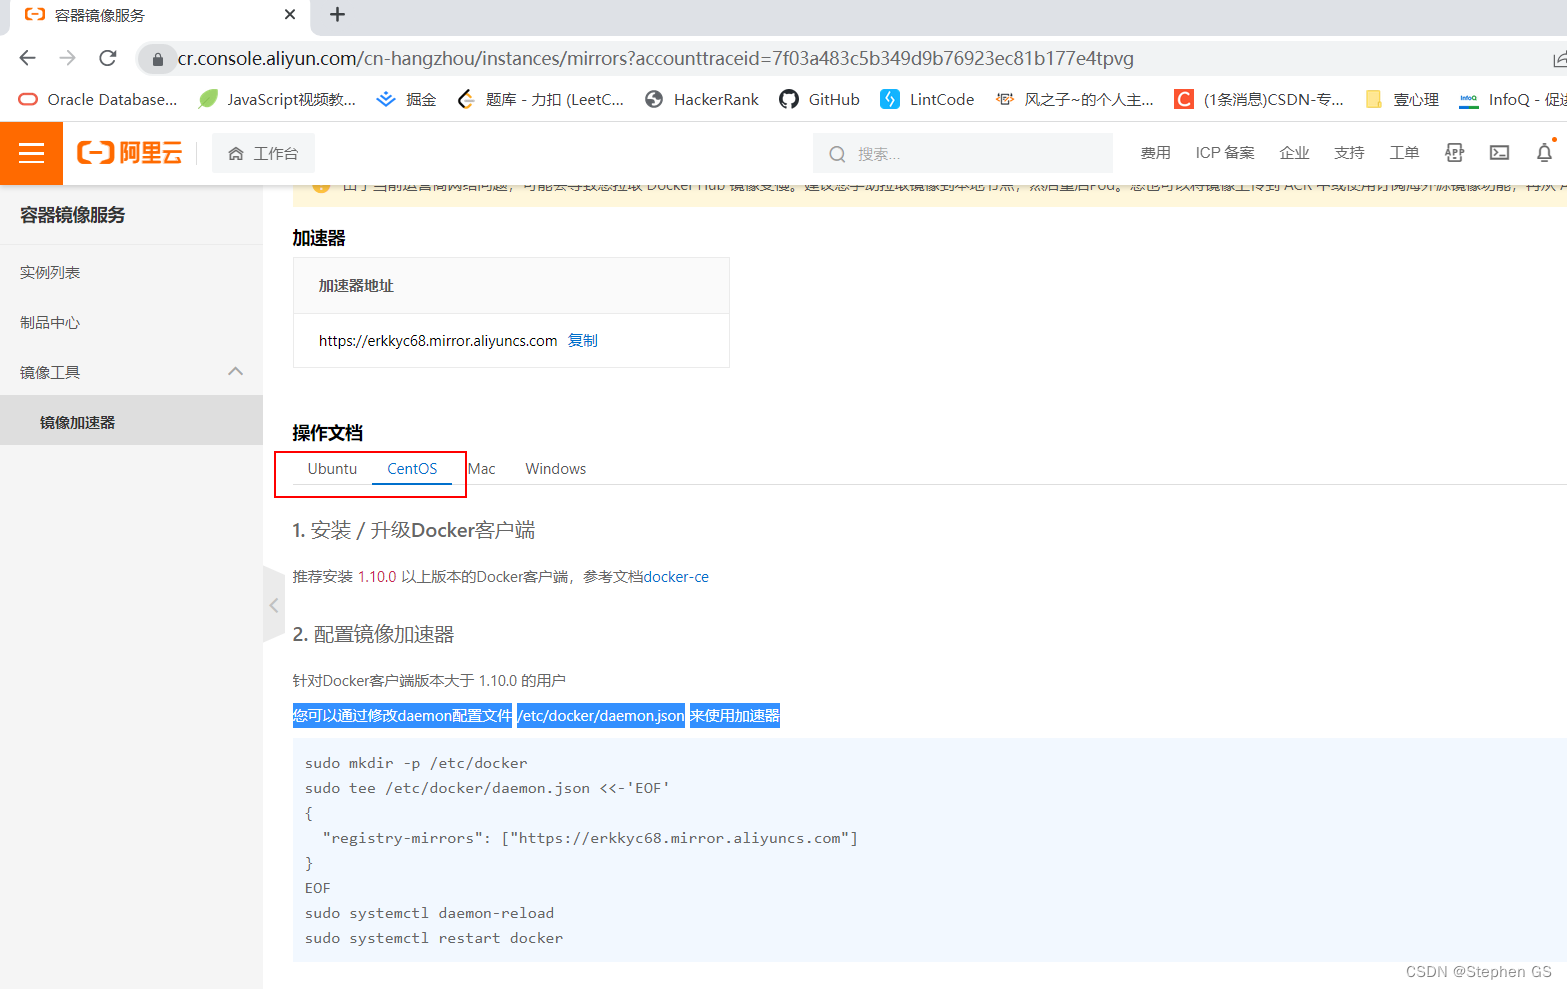Image resolution: width=1567 pixels, height=989 pixels.
Task: Open a new browser tab
Action: pos(337,14)
